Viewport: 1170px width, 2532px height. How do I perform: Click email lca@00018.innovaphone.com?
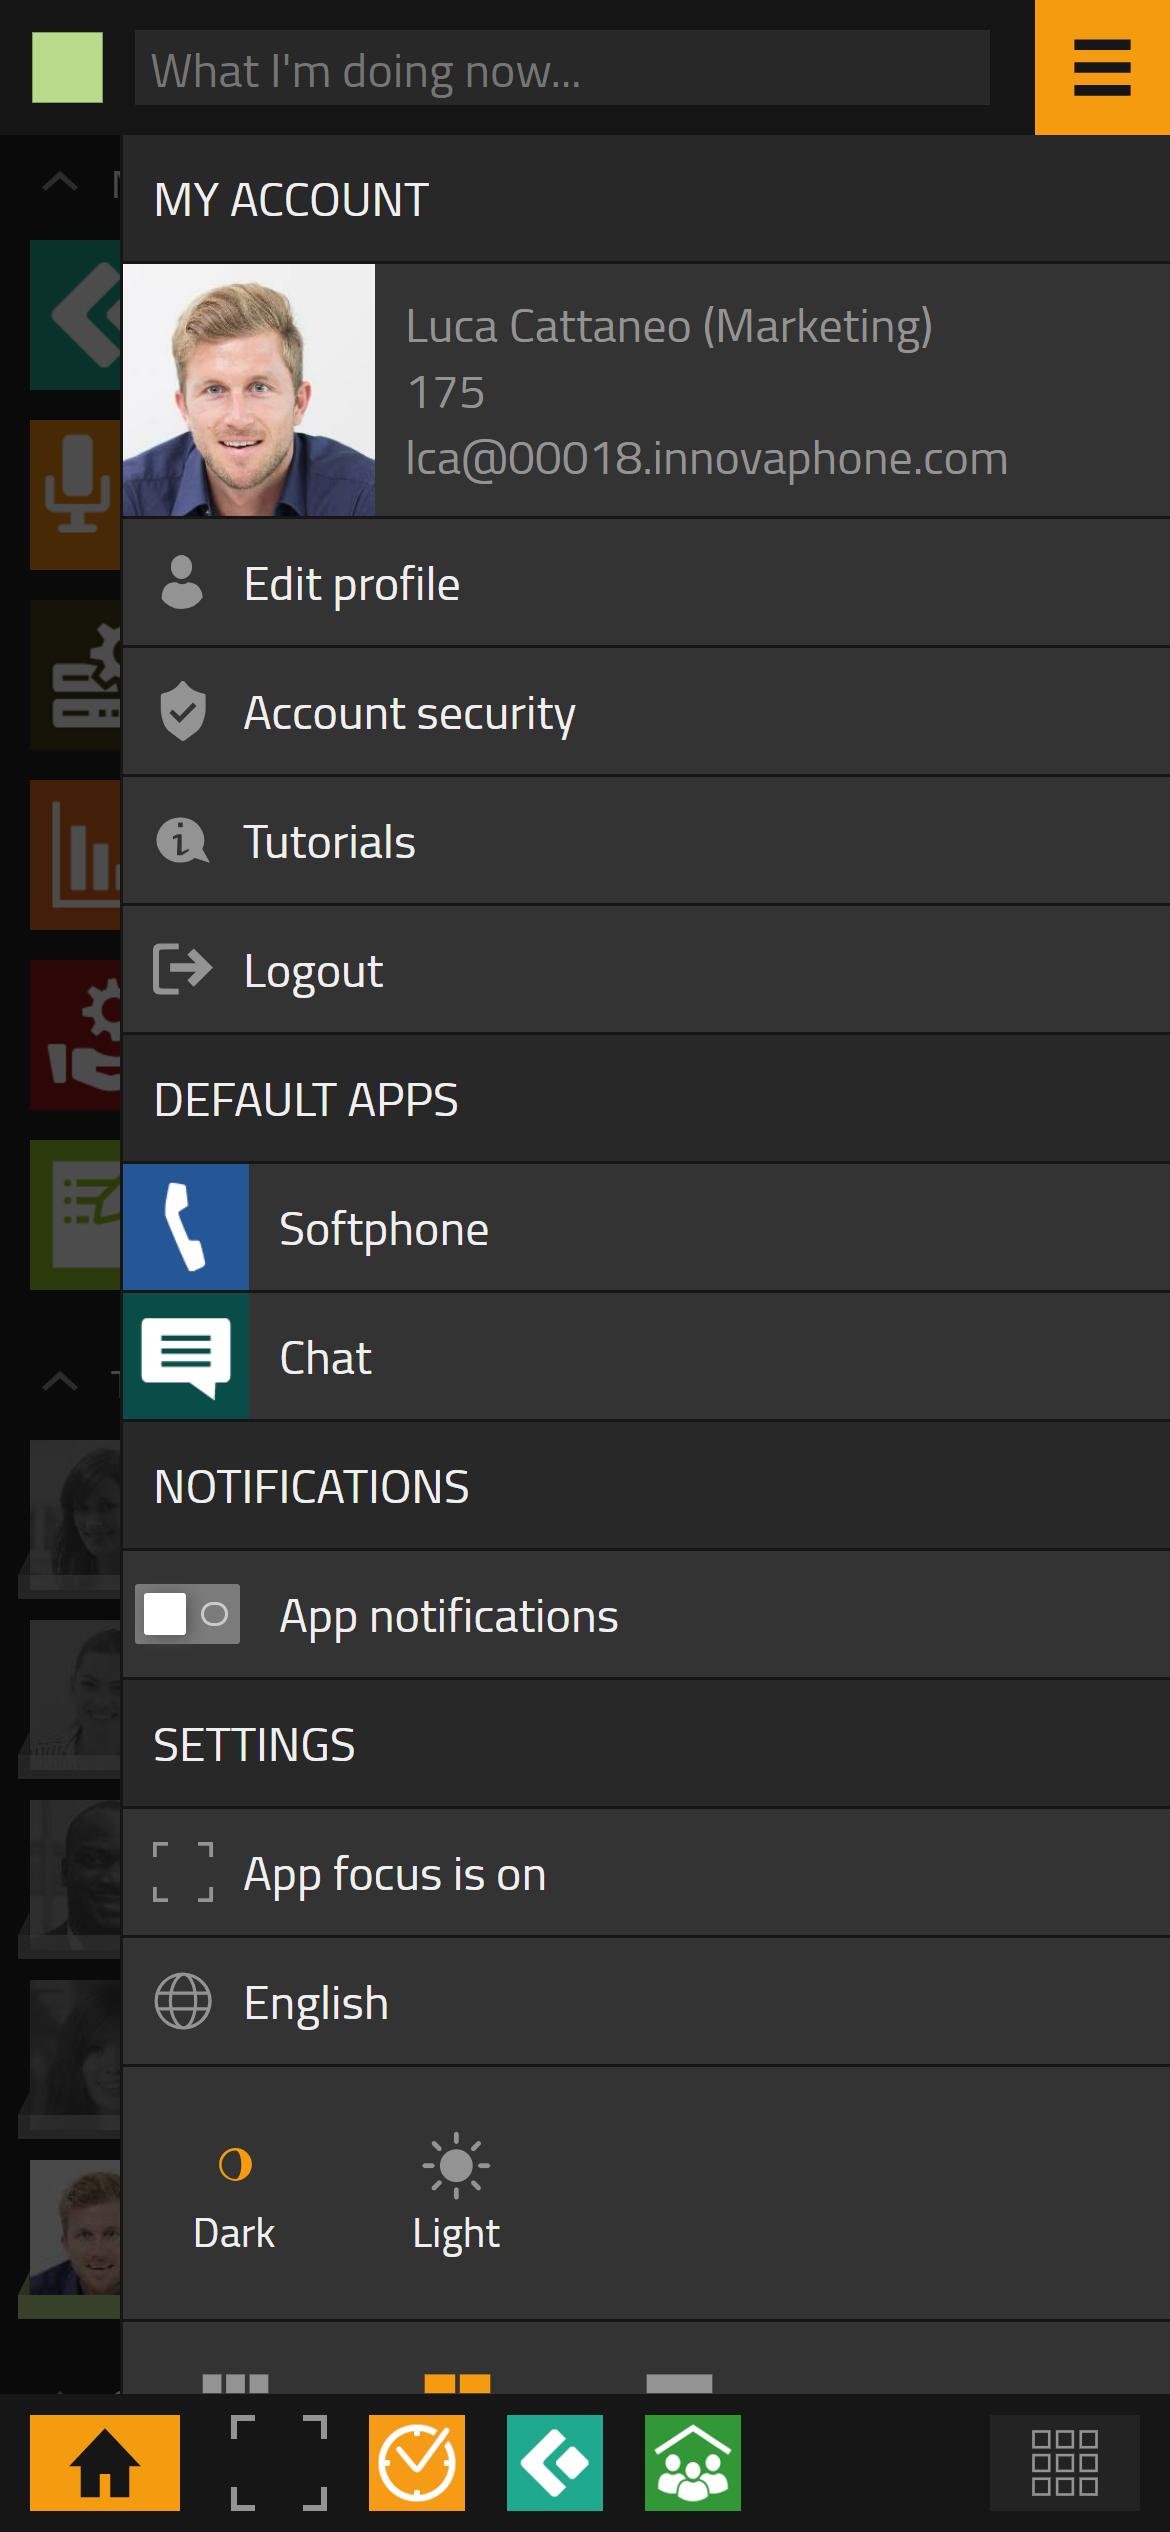[707, 459]
